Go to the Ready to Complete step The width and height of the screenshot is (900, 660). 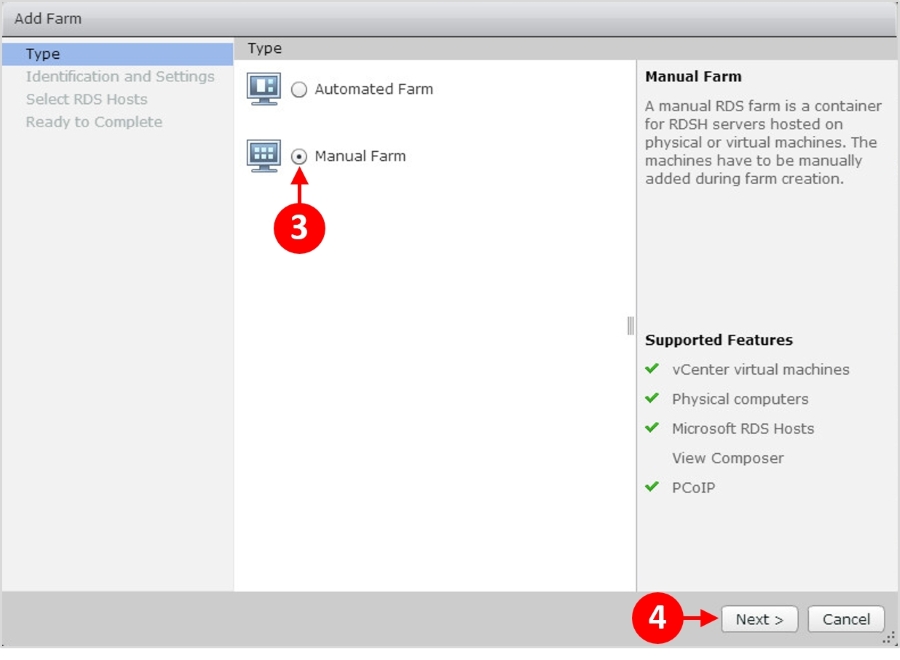[x=94, y=122]
